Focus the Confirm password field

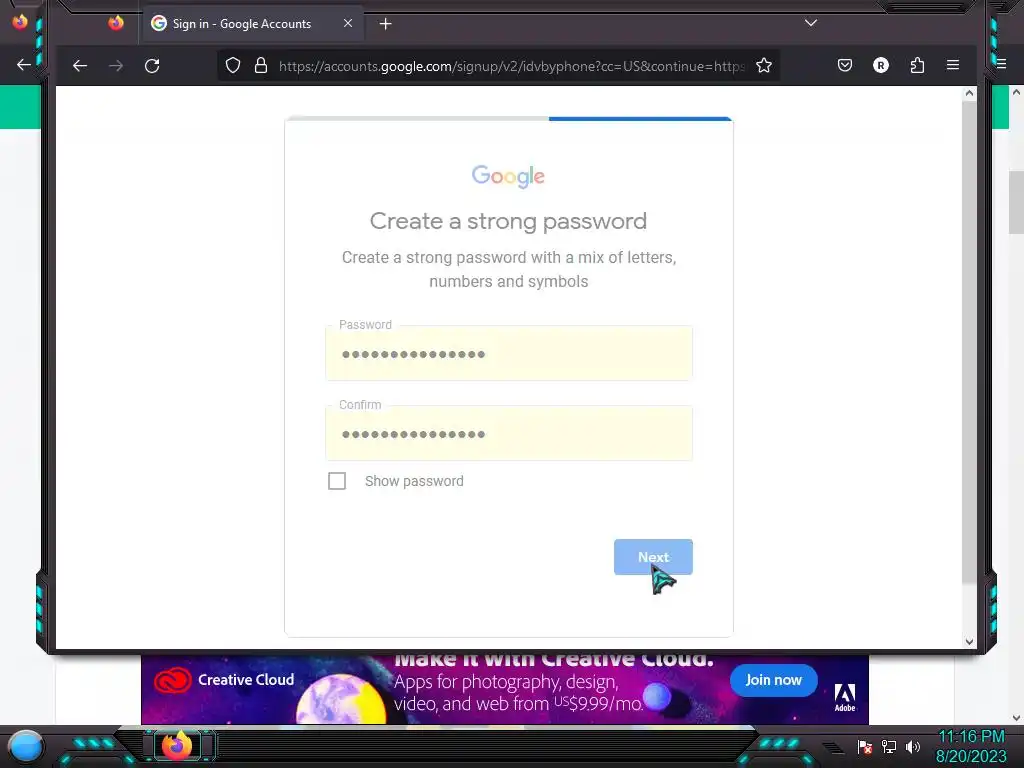(509, 434)
